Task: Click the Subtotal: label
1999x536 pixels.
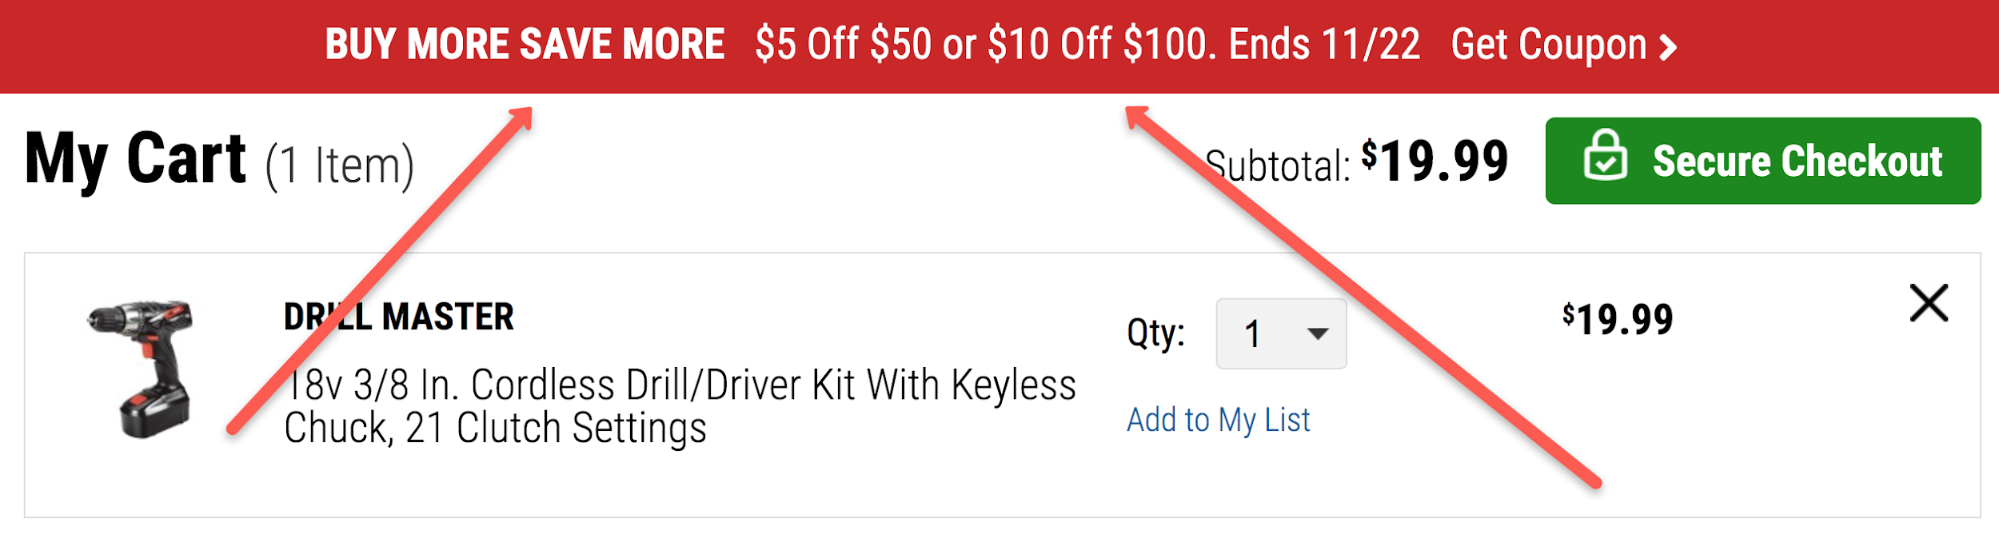Action: (x=1277, y=166)
